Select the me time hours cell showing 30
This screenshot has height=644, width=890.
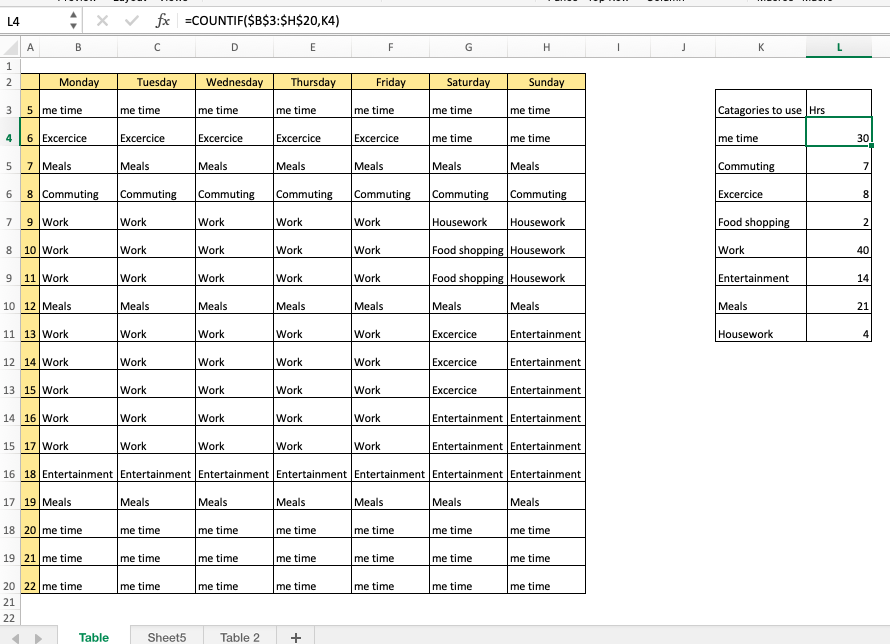tap(839, 132)
